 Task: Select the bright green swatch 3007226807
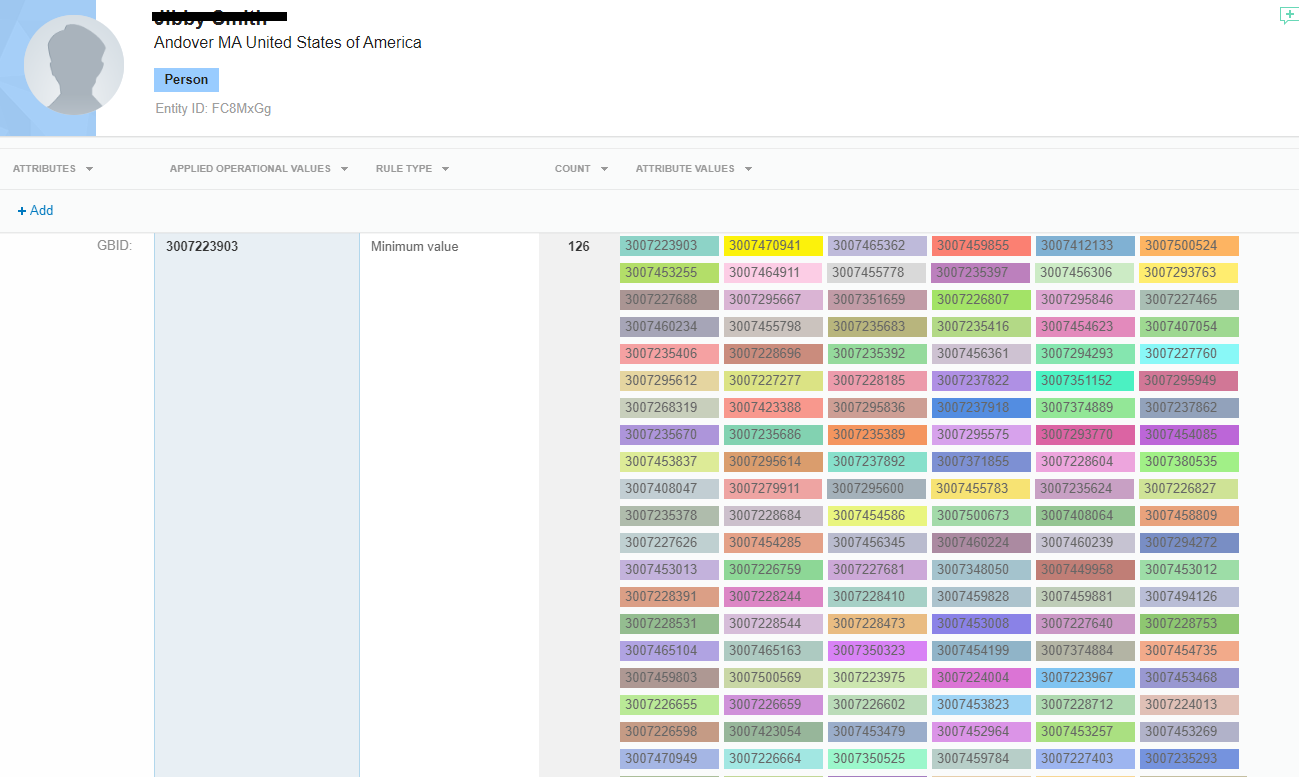tap(981, 300)
